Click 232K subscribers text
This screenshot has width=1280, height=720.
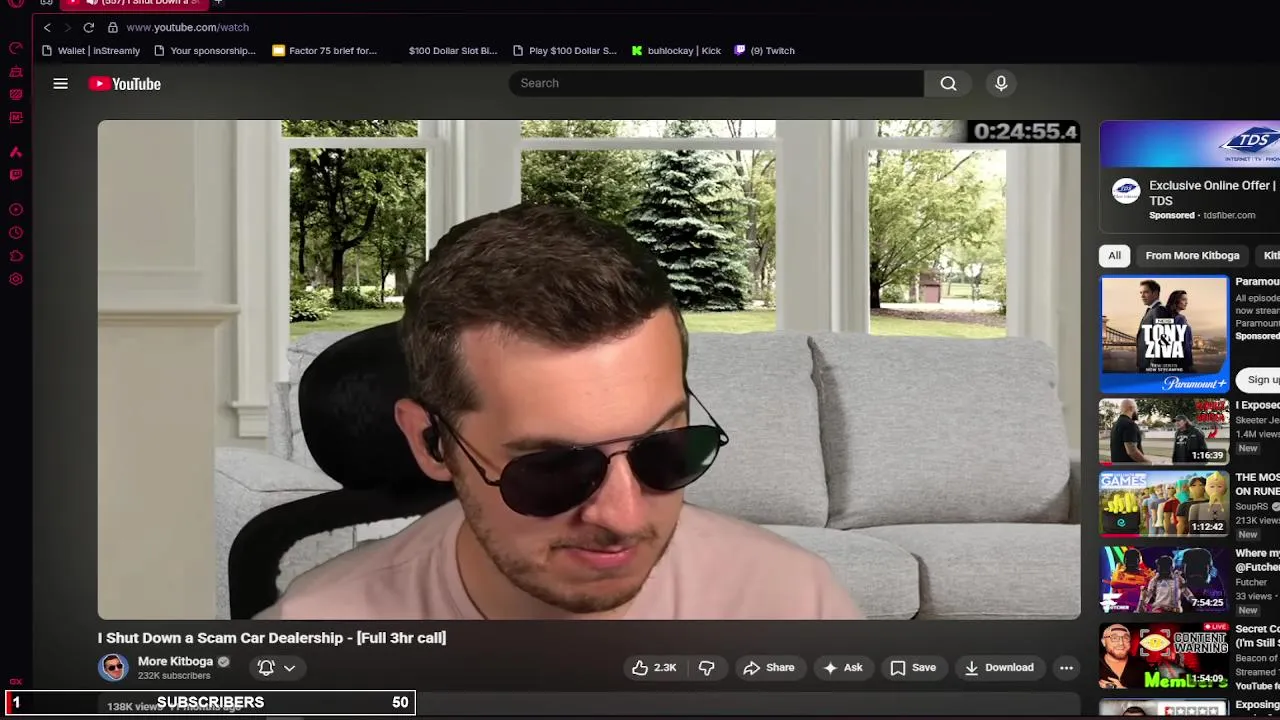pyautogui.click(x=174, y=676)
